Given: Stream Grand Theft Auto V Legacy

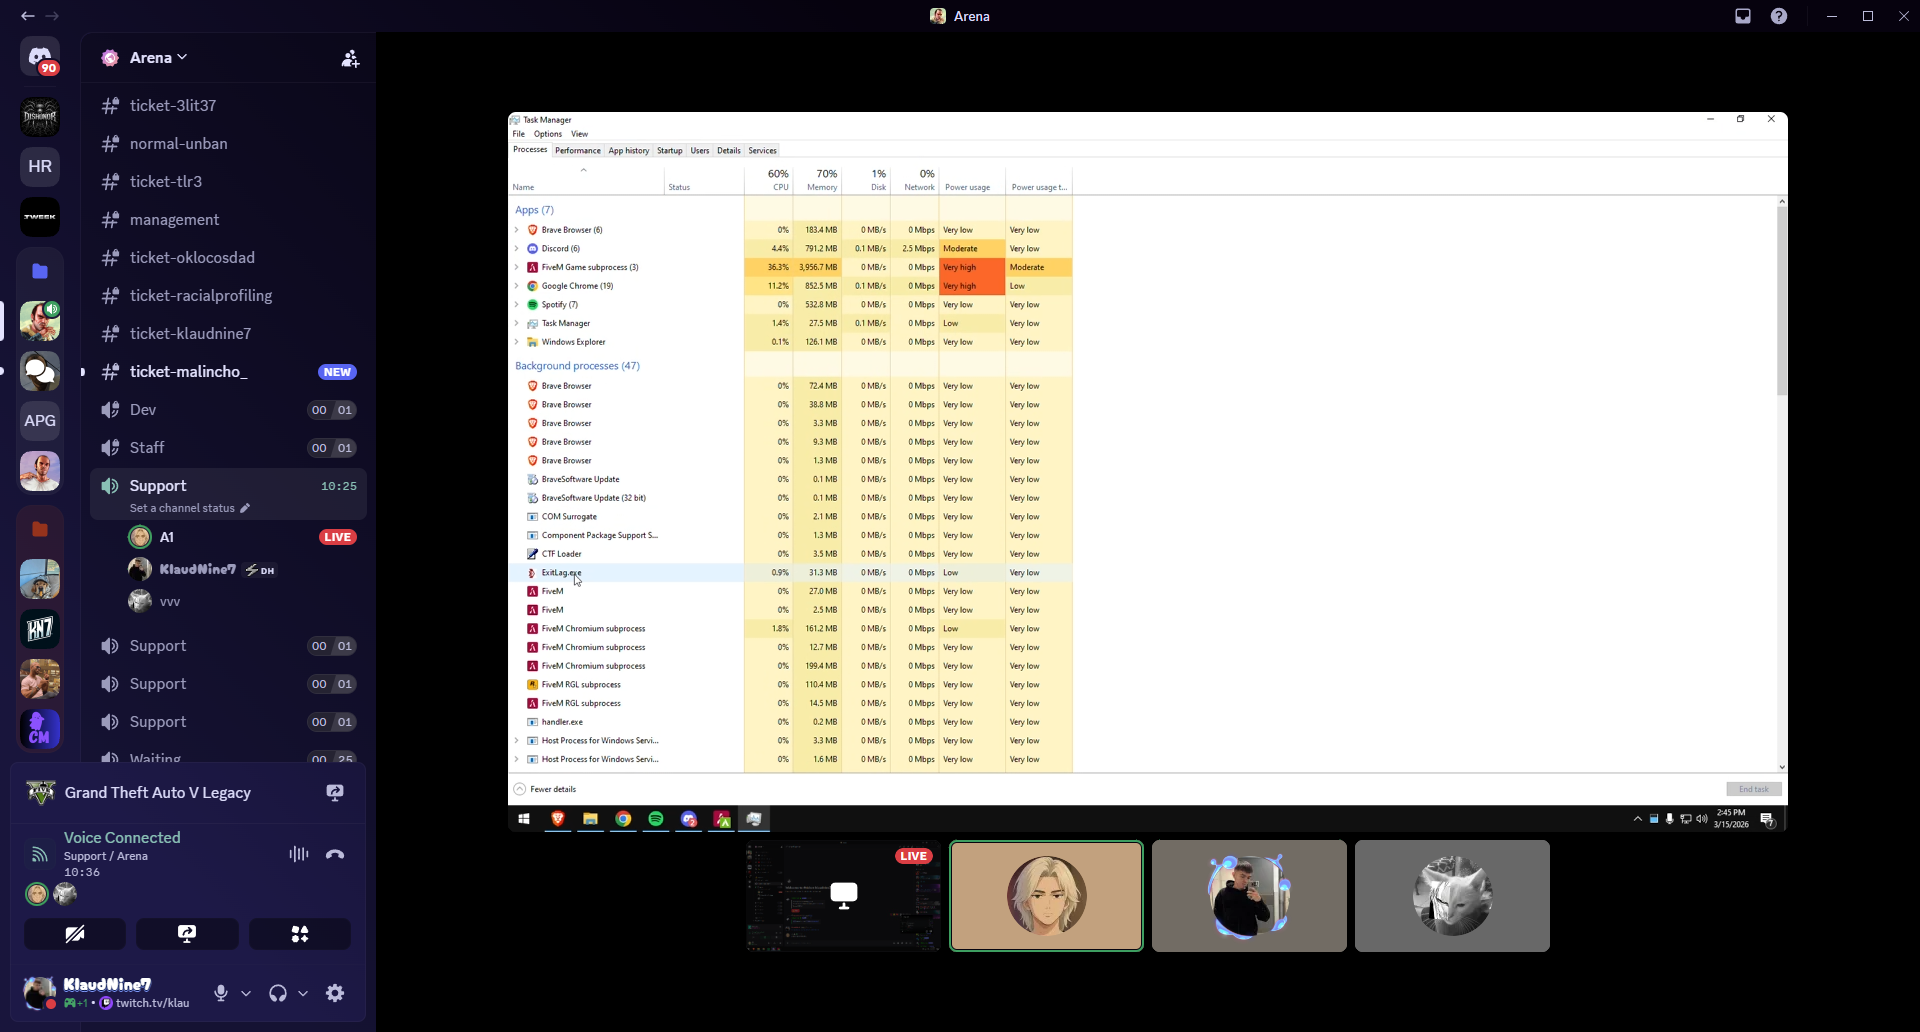Looking at the screenshot, I should click(x=335, y=793).
